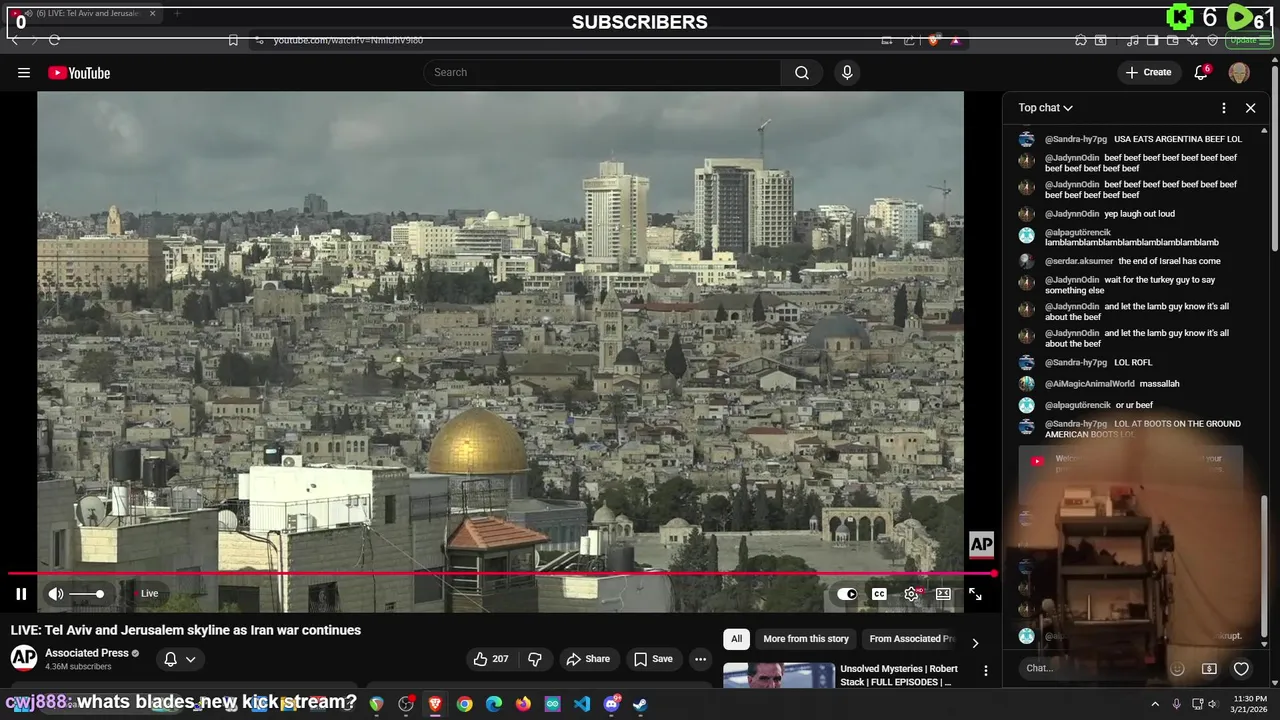Save the video to playlist
This screenshot has width=1280, height=720.
click(653, 659)
